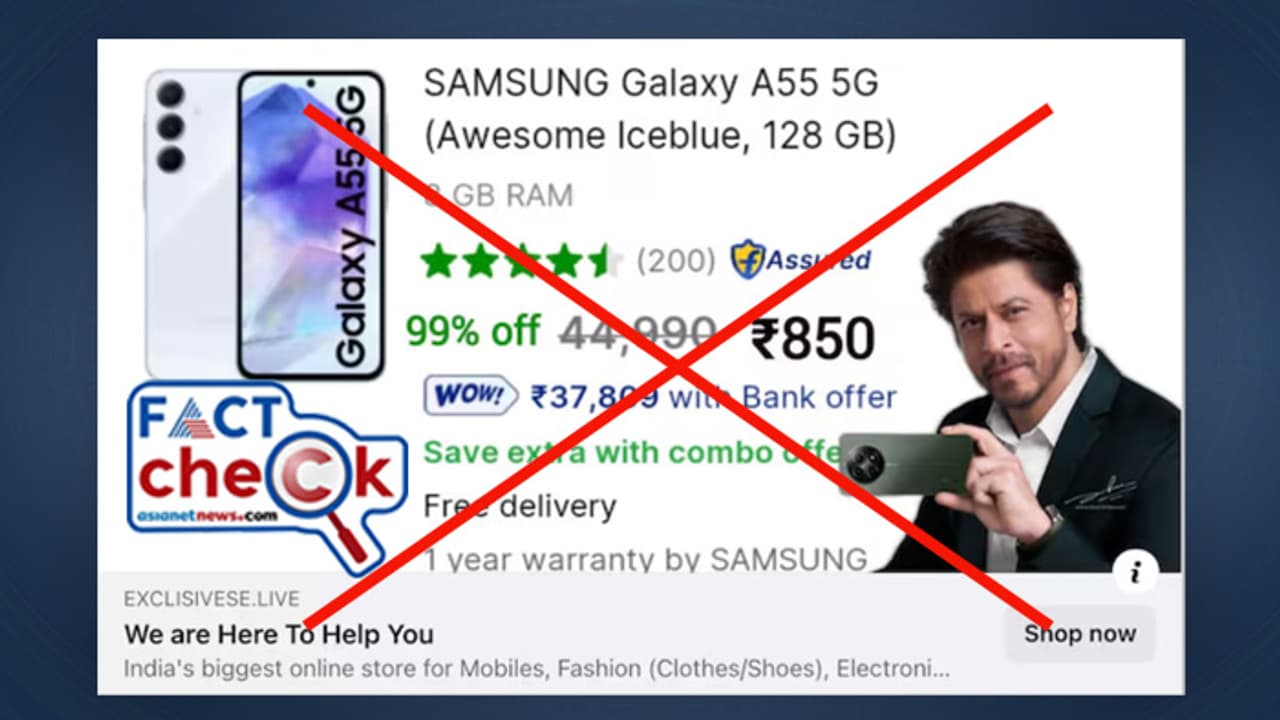This screenshot has width=1280, height=720.
Task: Click the headline We are Here To Help You
Action: [279, 634]
